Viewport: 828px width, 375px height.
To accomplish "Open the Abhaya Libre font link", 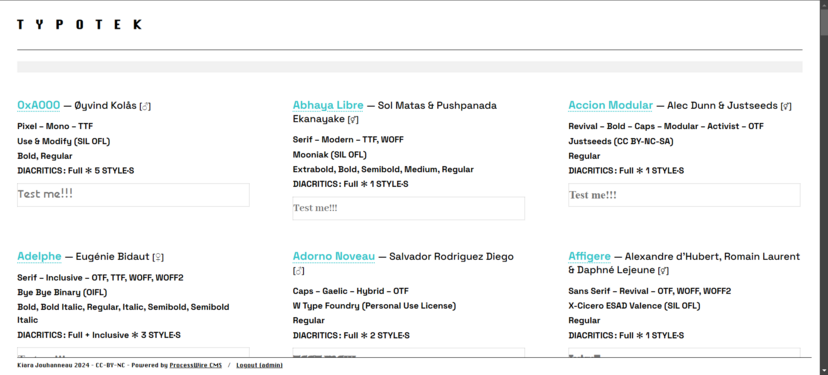I will click(x=328, y=106).
